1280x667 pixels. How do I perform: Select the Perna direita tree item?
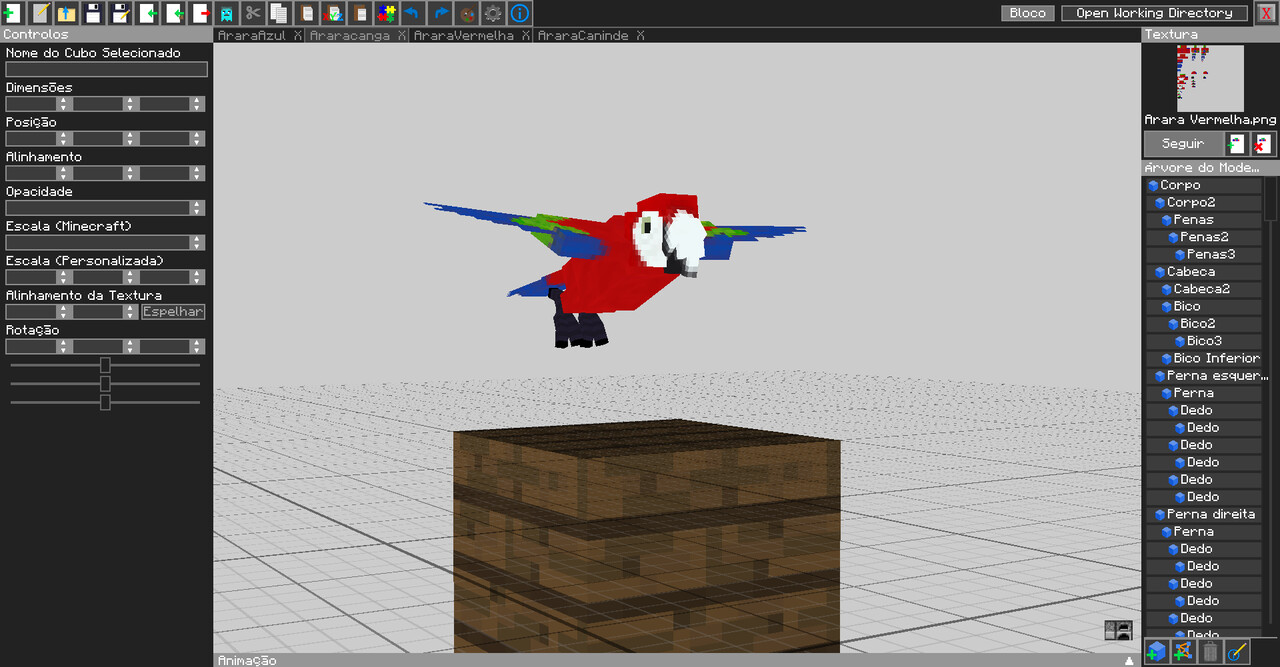(1210, 514)
